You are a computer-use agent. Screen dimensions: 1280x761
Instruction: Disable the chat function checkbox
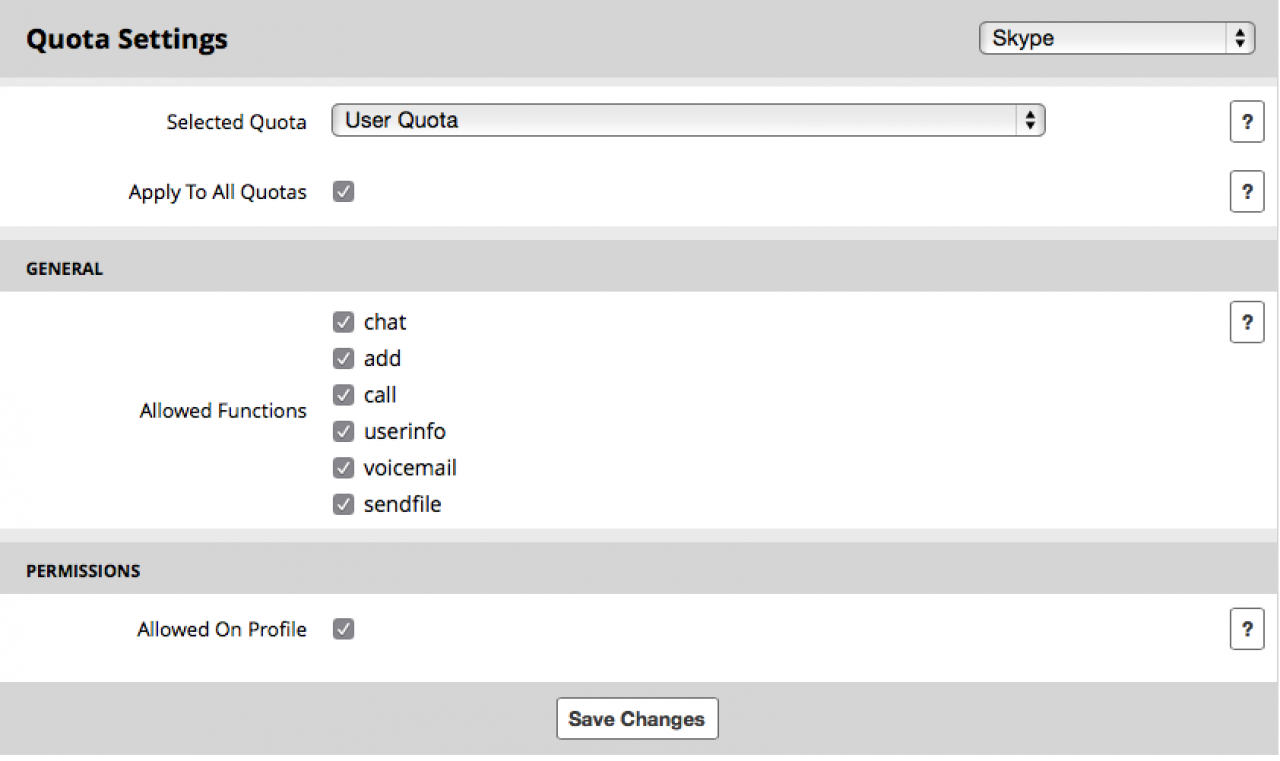tap(344, 322)
